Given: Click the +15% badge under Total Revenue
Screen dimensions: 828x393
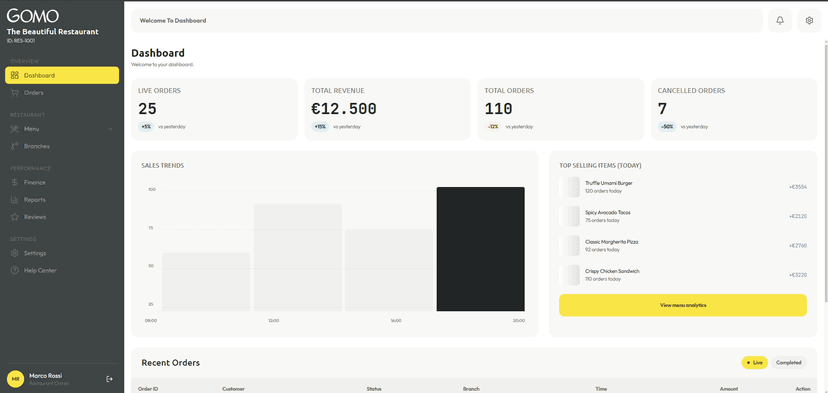Looking at the screenshot, I should click(320, 127).
